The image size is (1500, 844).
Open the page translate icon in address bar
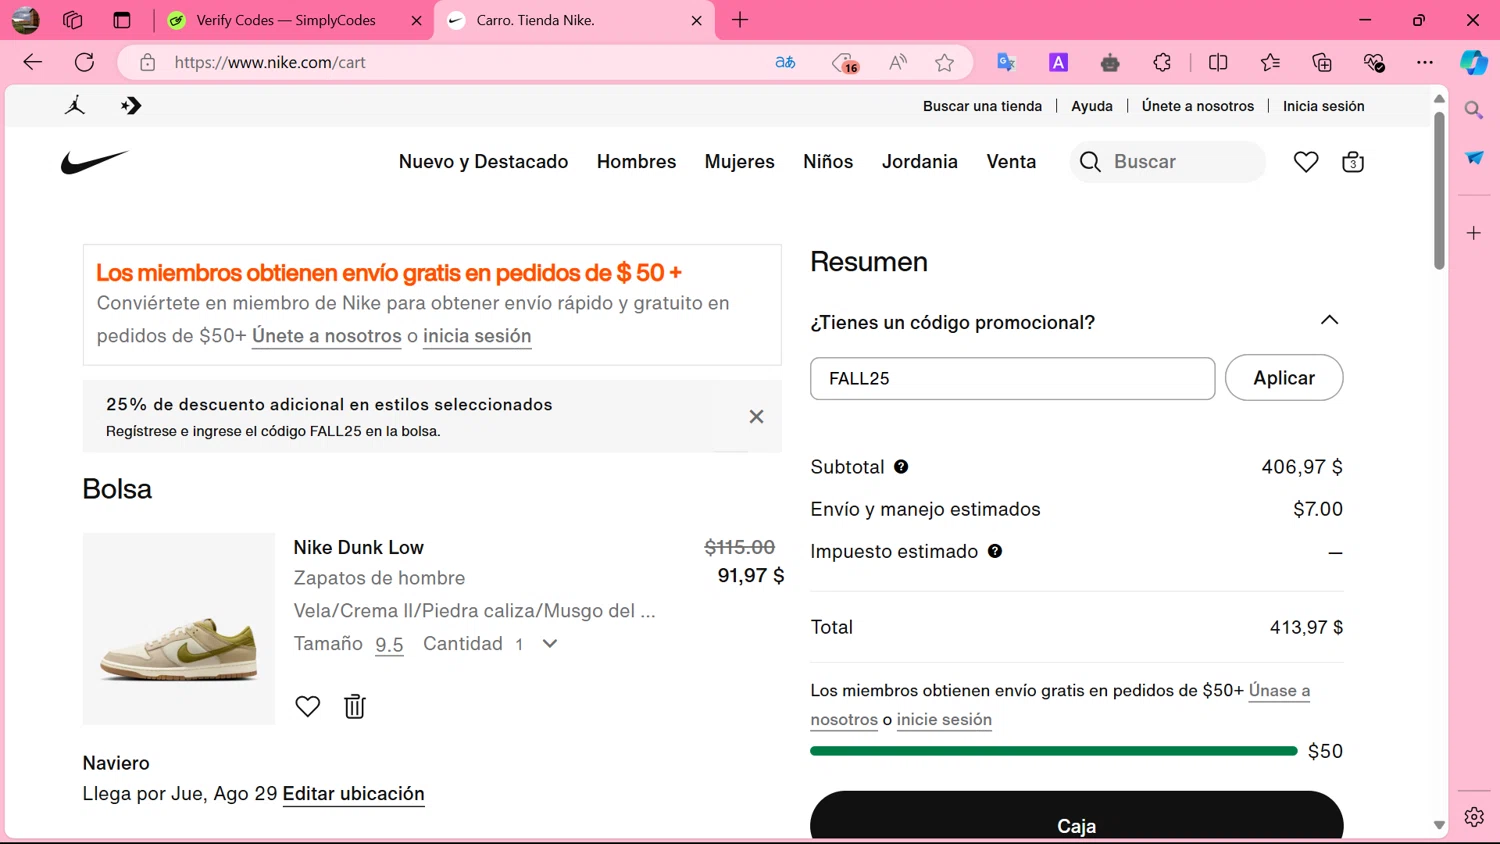786,62
